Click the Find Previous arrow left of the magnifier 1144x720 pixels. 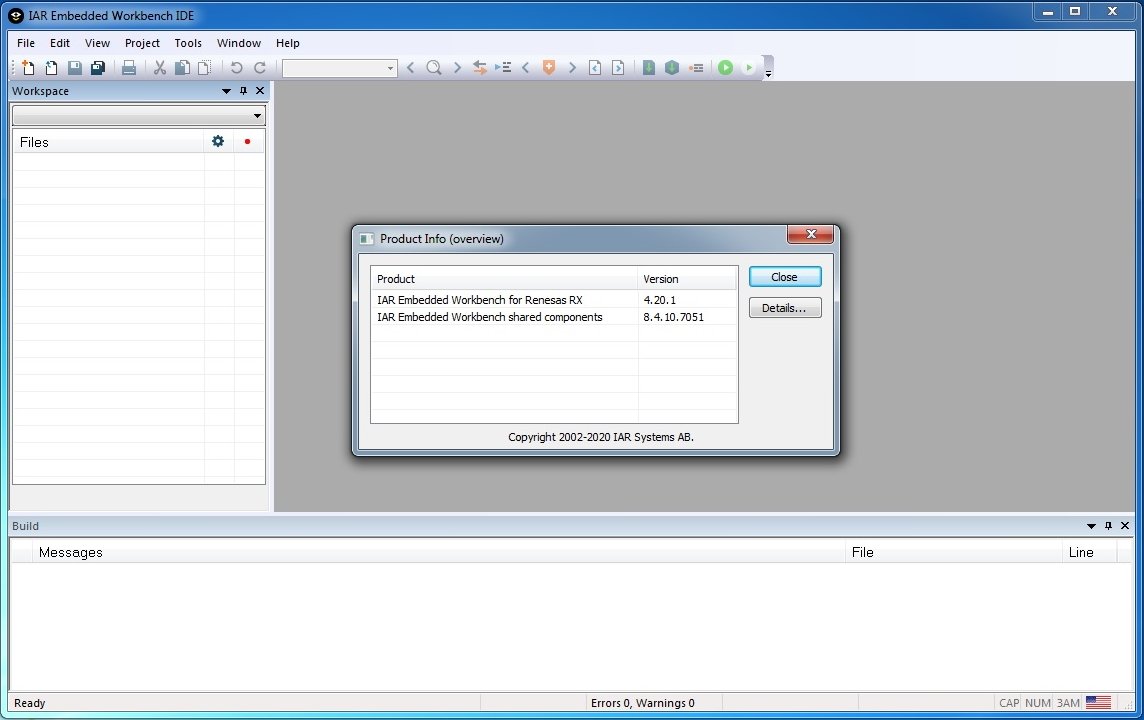point(410,68)
